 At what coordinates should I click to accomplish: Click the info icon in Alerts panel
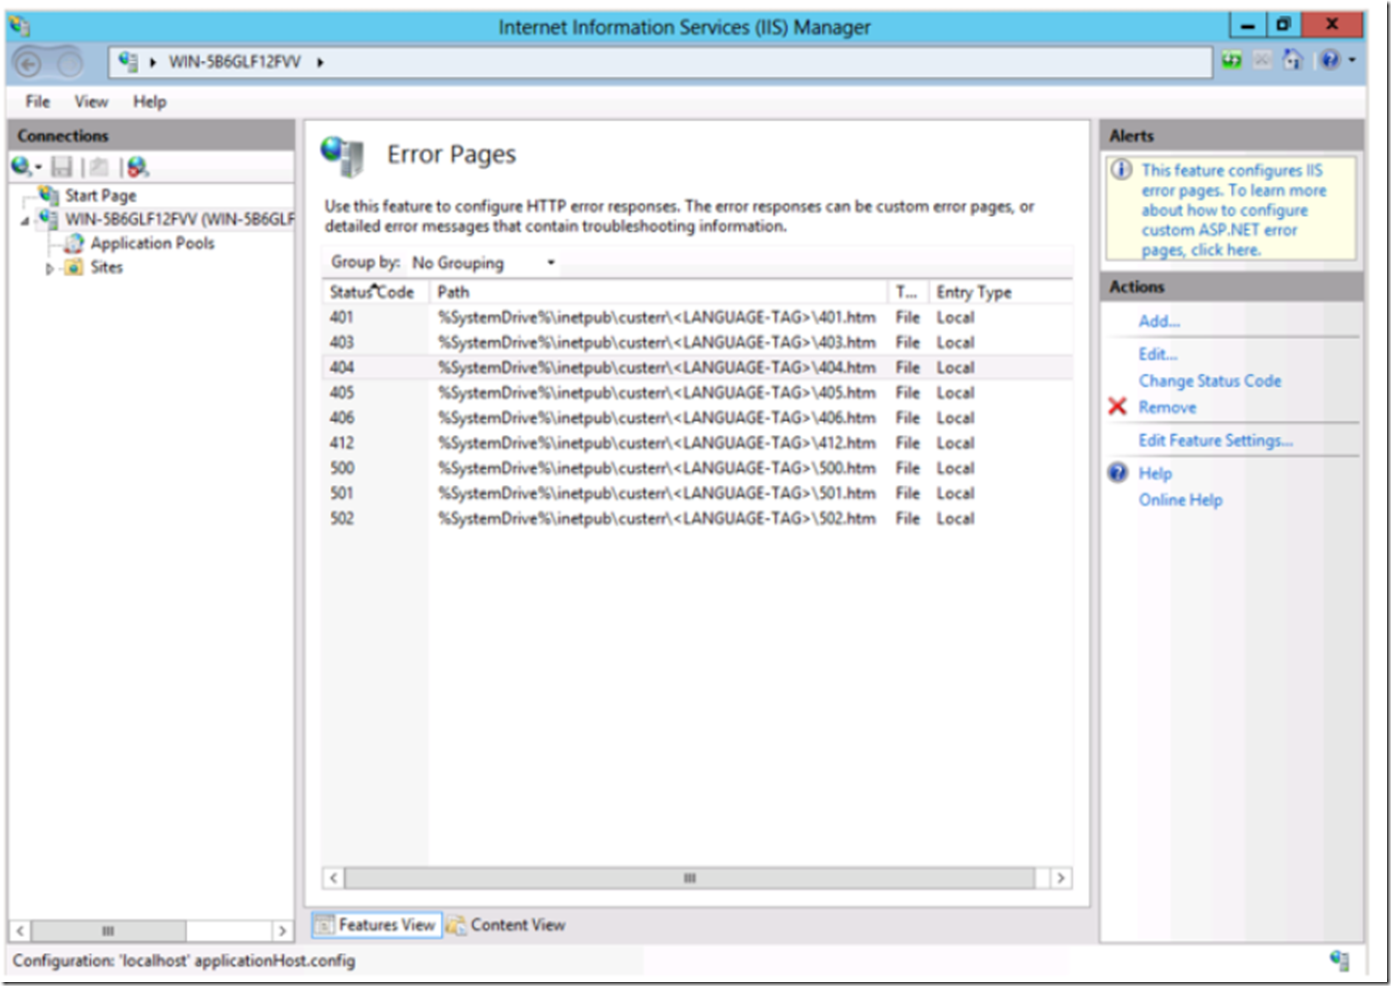tap(1122, 170)
